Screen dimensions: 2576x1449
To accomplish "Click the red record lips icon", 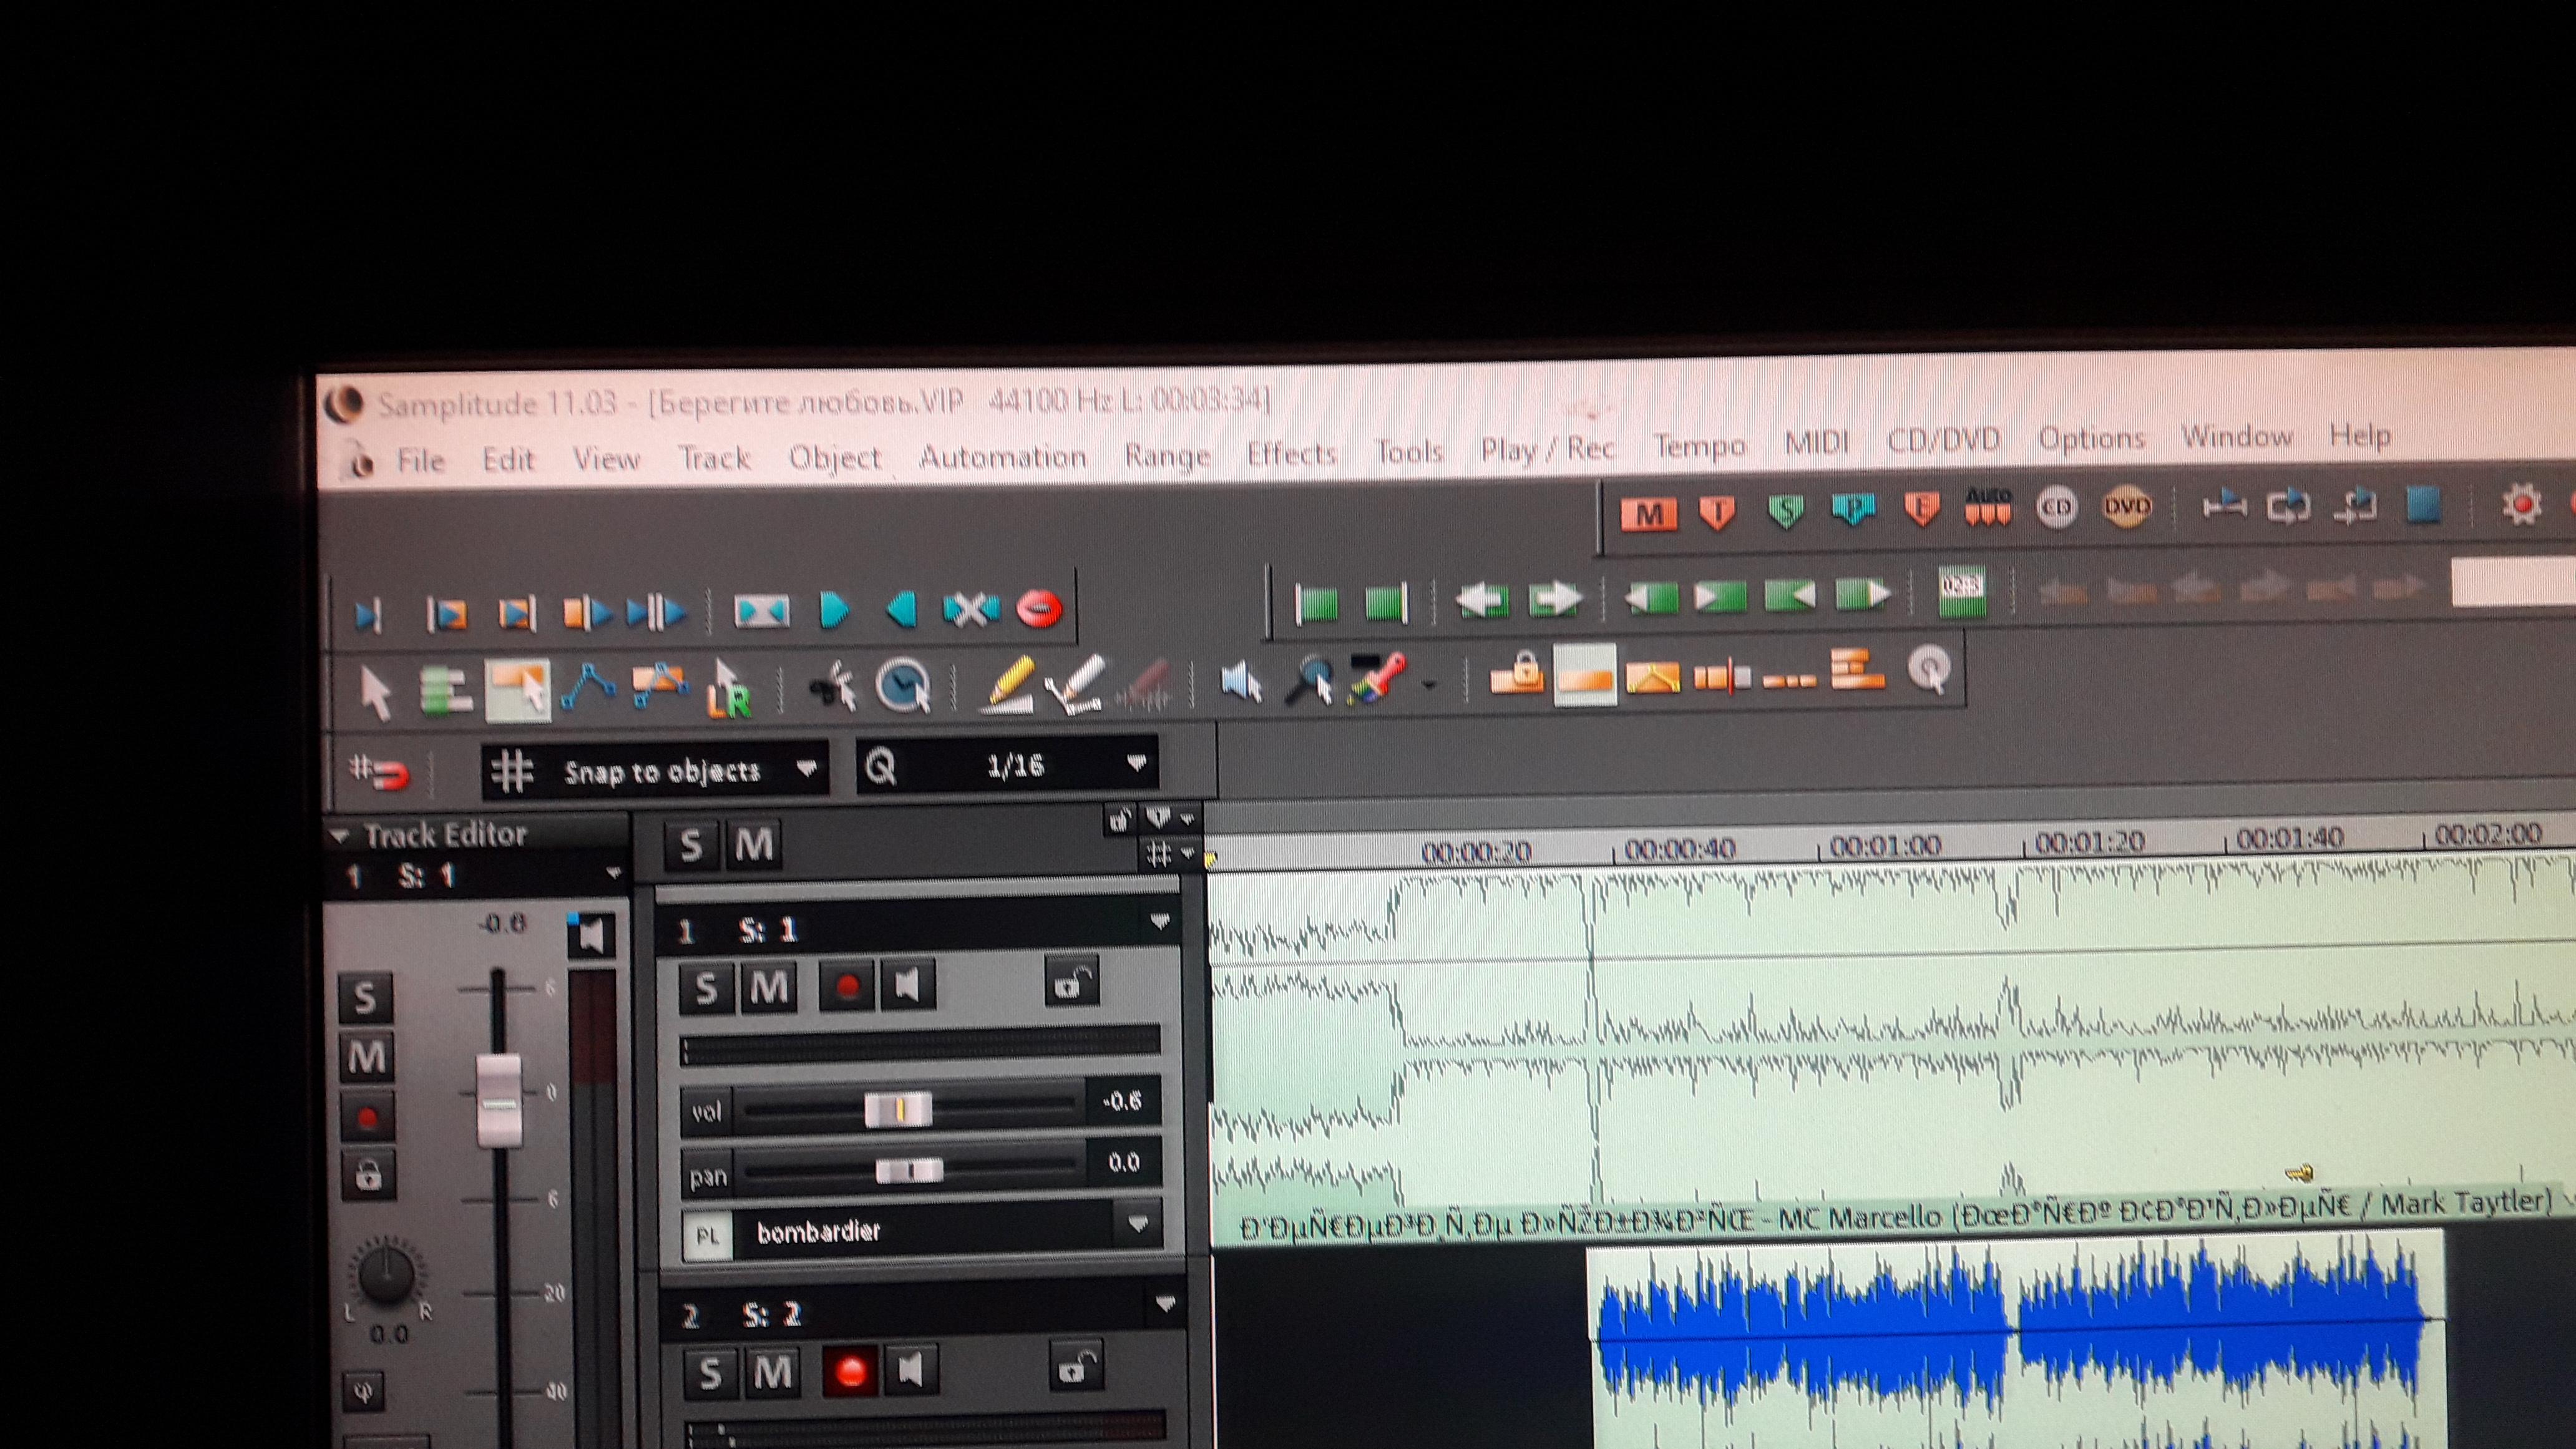I will pyautogui.click(x=1038, y=607).
